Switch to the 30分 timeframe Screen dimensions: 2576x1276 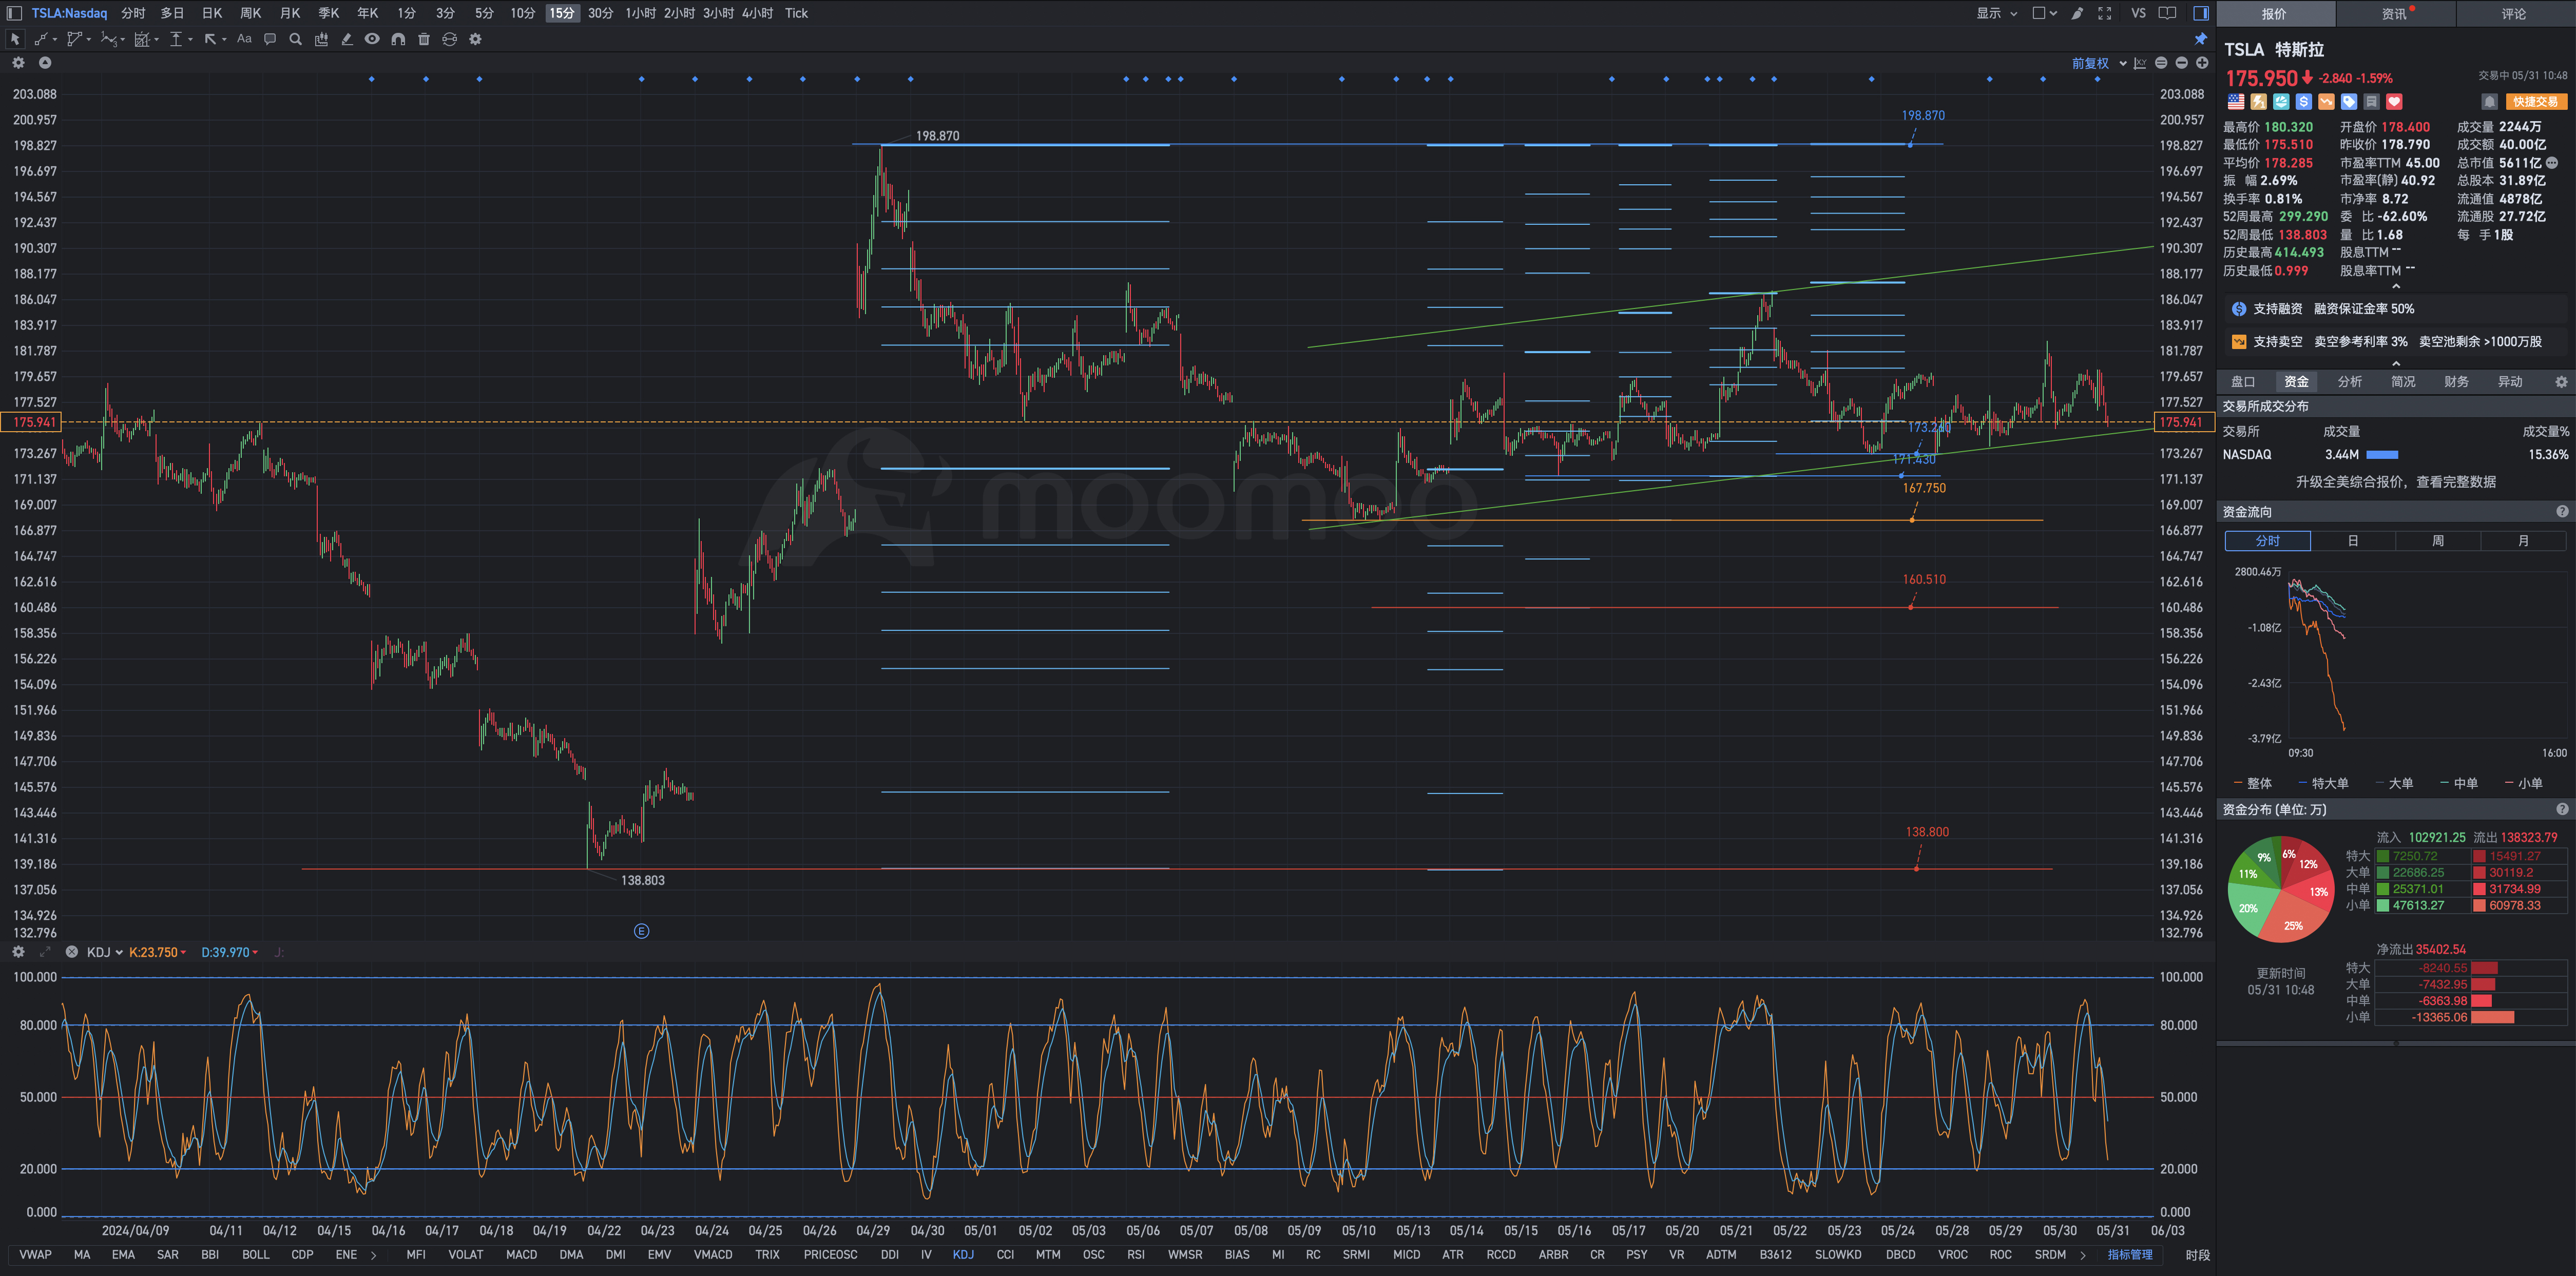click(x=600, y=13)
